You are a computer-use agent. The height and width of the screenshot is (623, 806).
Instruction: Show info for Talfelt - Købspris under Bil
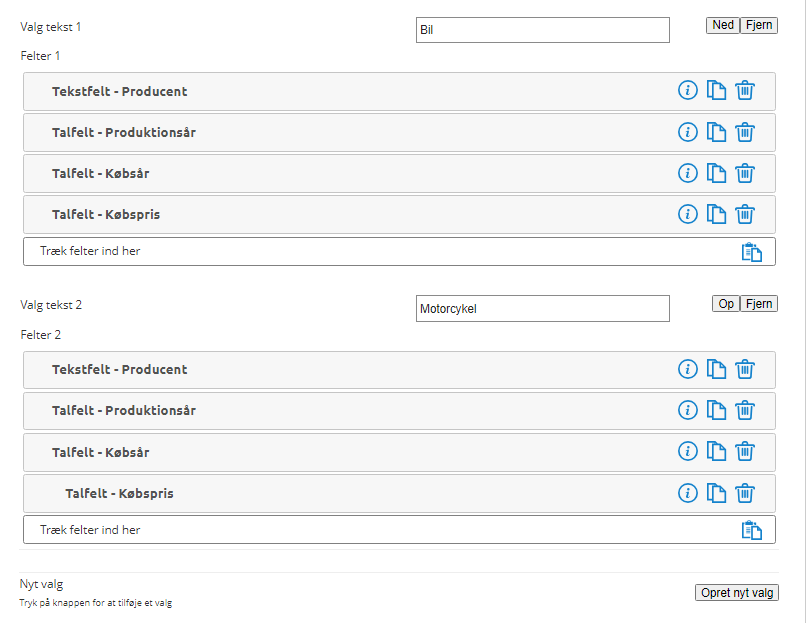tap(688, 214)
